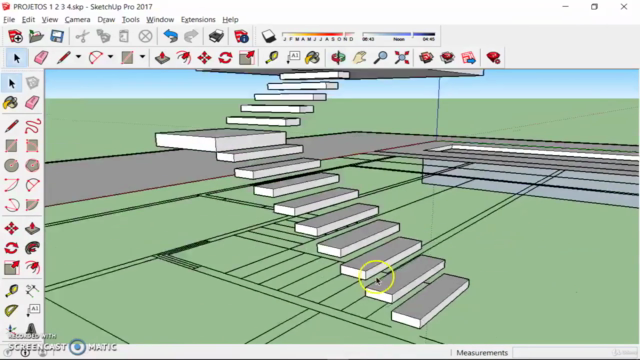
Task: Select the Tape Measure tool in horizontal toolbar
Action: tap(271, 58)
